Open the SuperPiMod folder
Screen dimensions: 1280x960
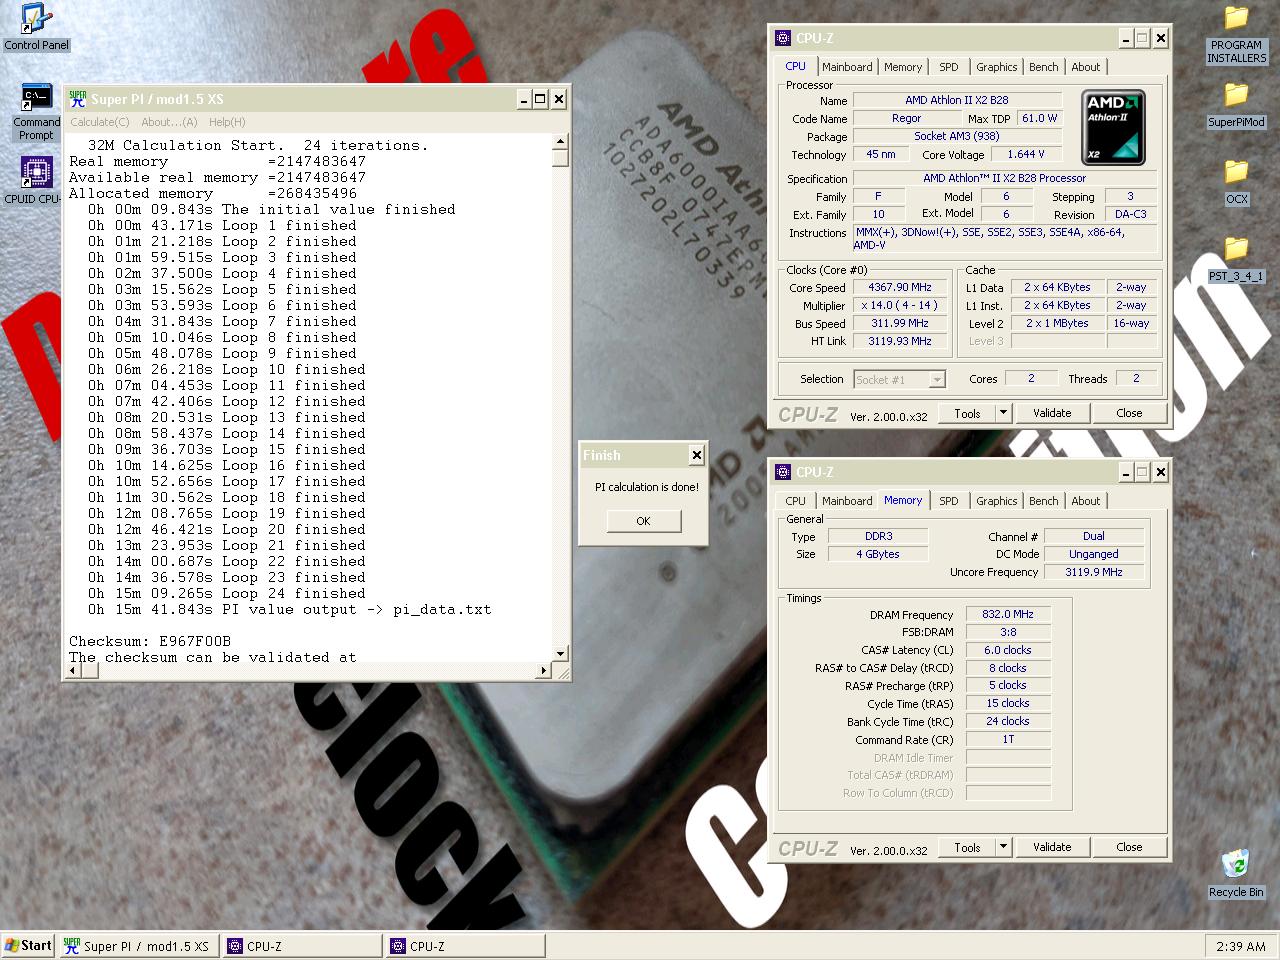(x=1236, y=105)
